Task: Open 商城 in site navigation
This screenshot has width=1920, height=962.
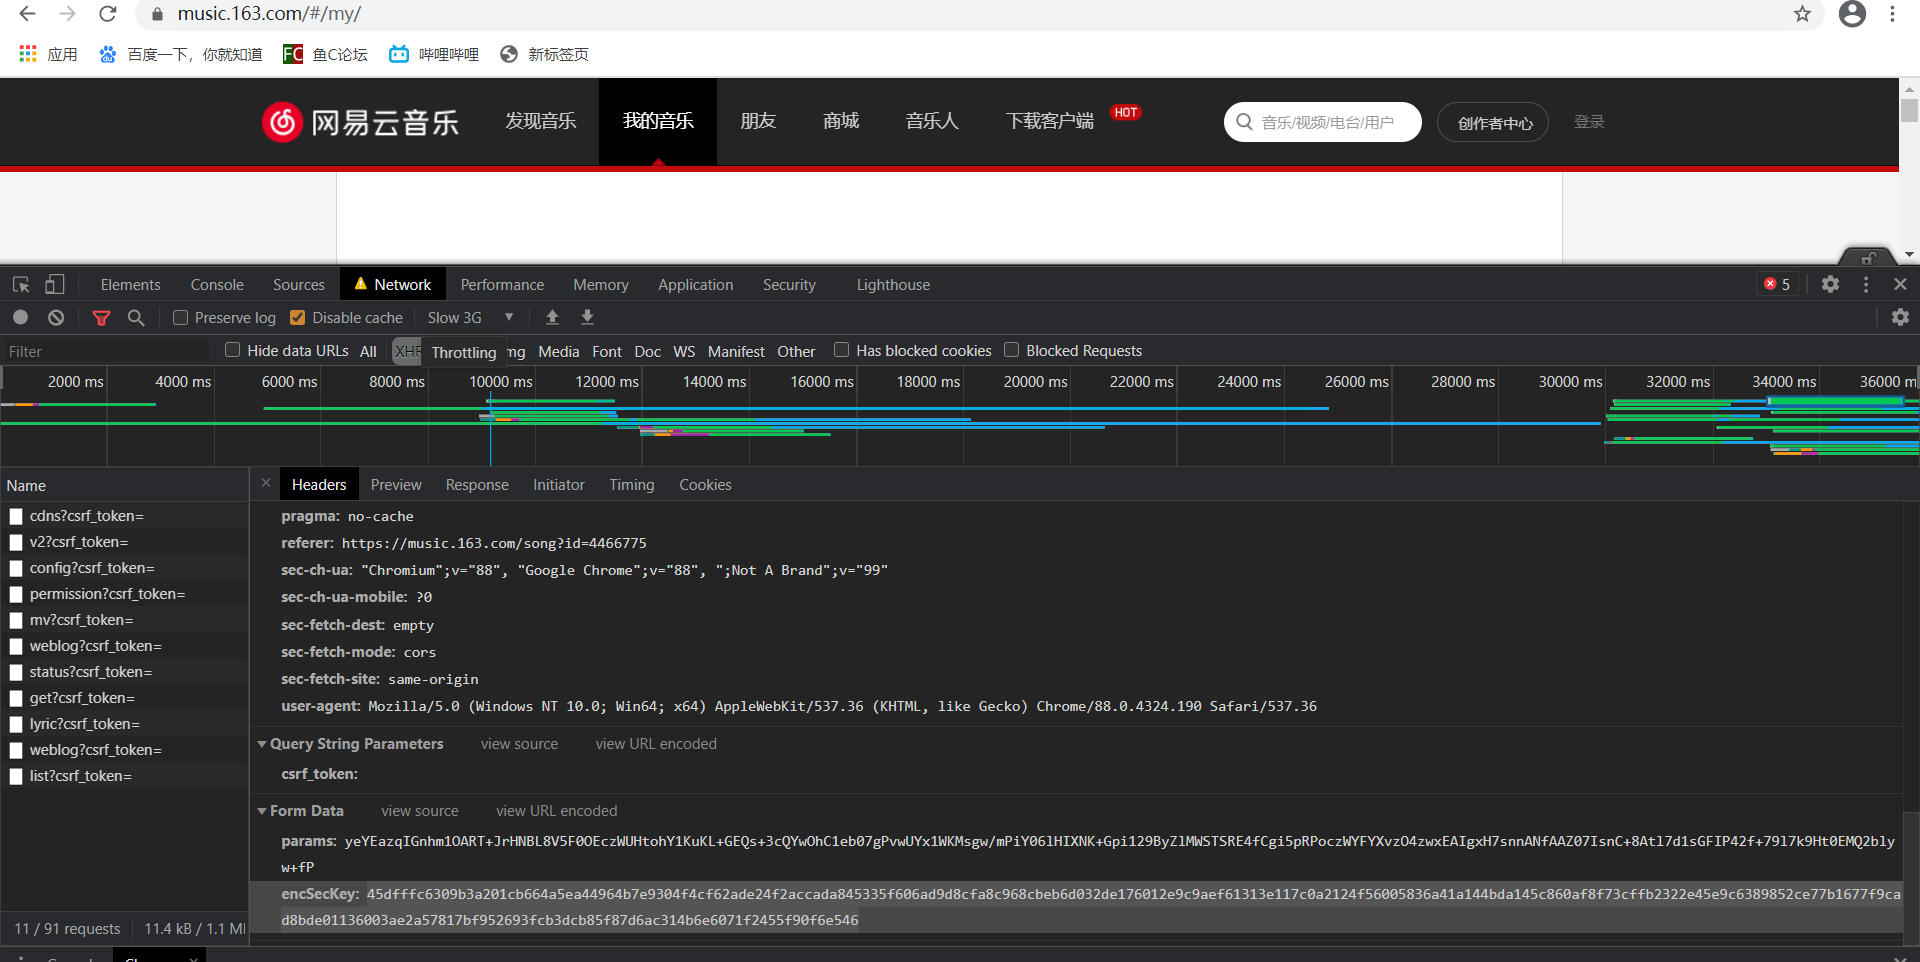Action: pos(841,121)
